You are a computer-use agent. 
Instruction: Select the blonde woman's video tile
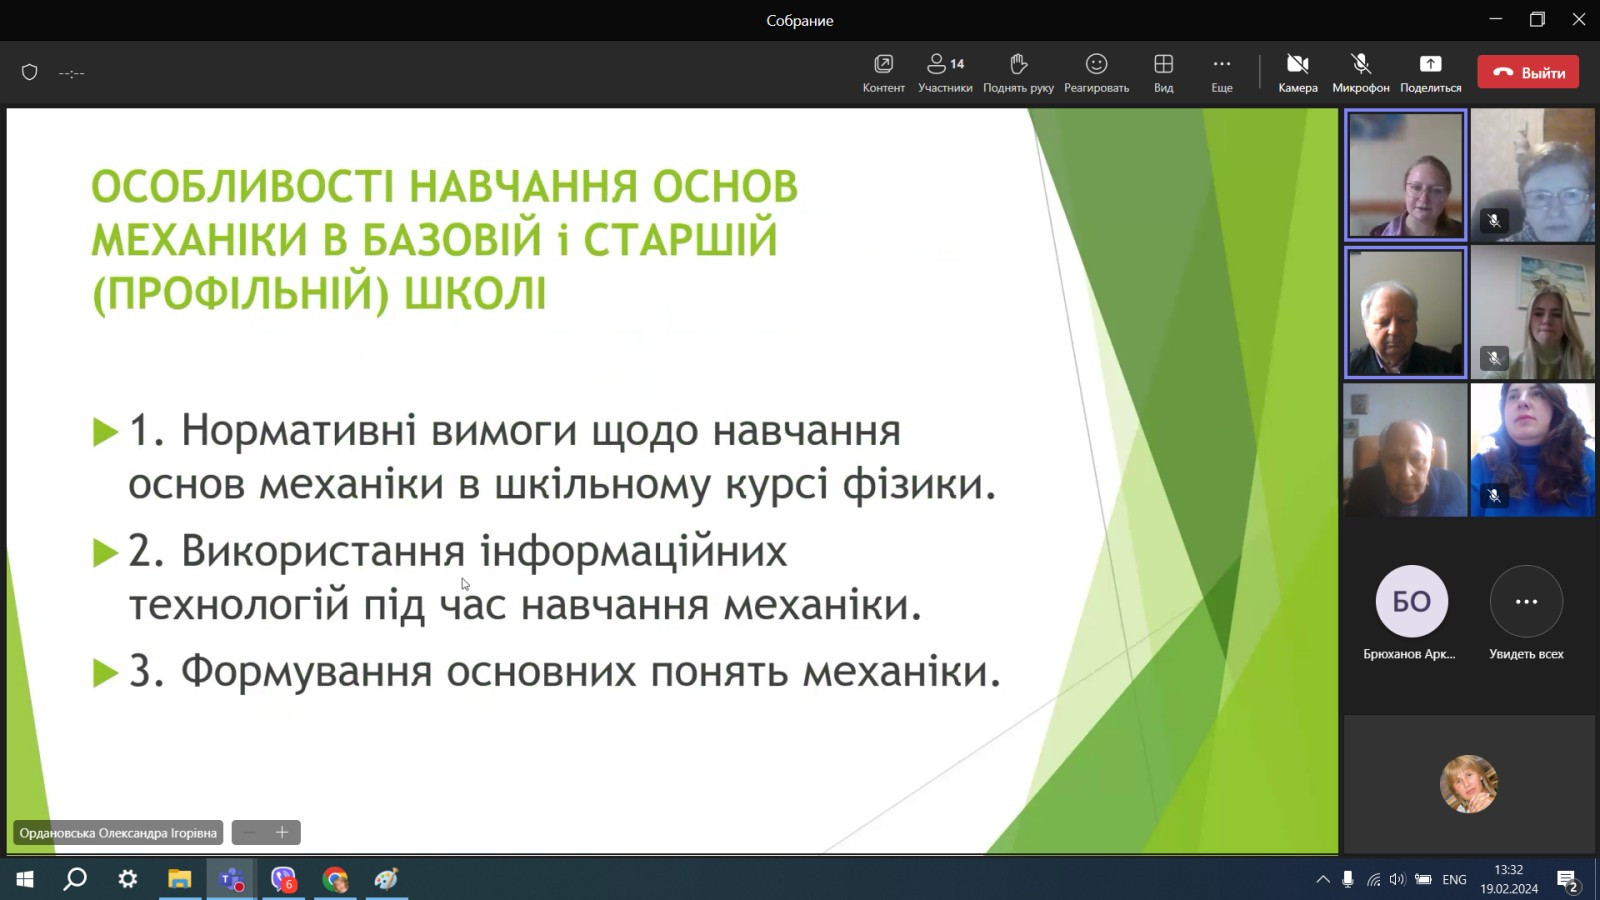pyautogui.click(x=1533, y=313)
